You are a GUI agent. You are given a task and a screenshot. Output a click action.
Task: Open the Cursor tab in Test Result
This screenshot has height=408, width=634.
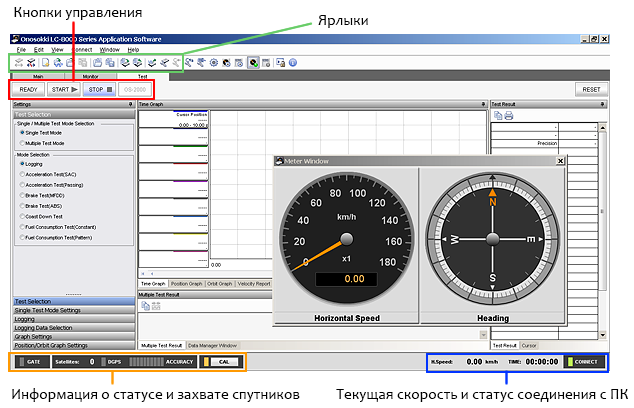tap(529, 345)
